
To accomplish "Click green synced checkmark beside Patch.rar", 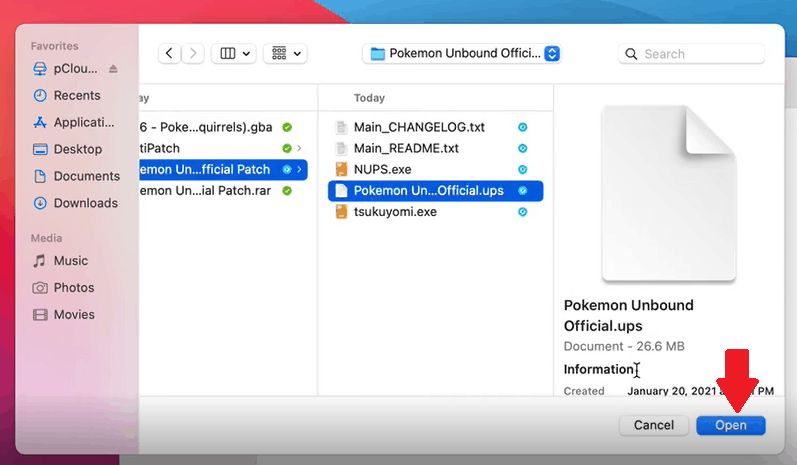I will 287,191.
